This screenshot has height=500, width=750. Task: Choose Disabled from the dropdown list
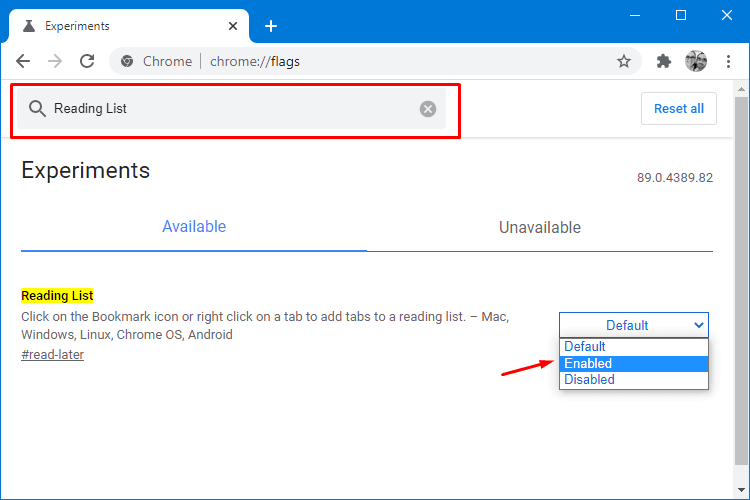click(634, 380)
